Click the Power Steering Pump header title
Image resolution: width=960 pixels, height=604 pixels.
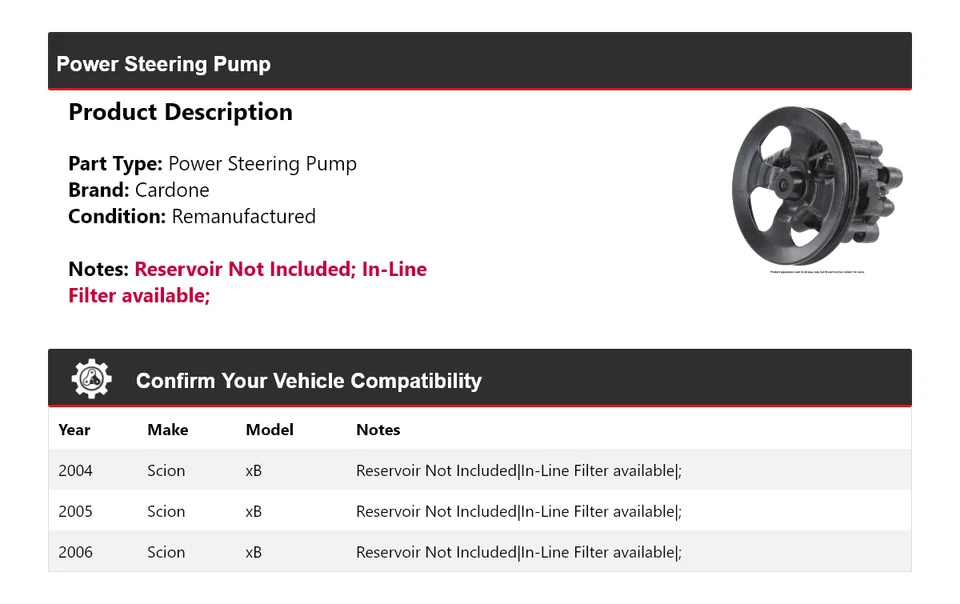click(x=163, y=64)
